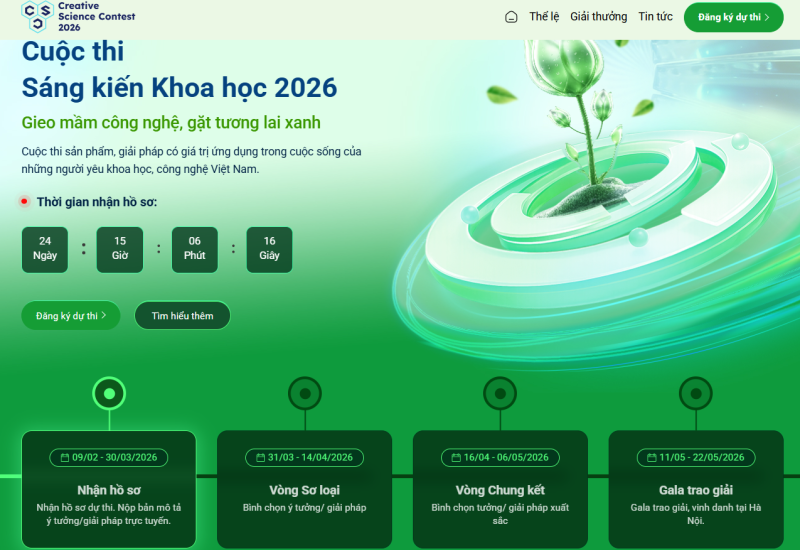The width and height of the screenshot is (800, 550).
Task: Select the Vòng Sơ loại timeline circle
Action: 304,393
